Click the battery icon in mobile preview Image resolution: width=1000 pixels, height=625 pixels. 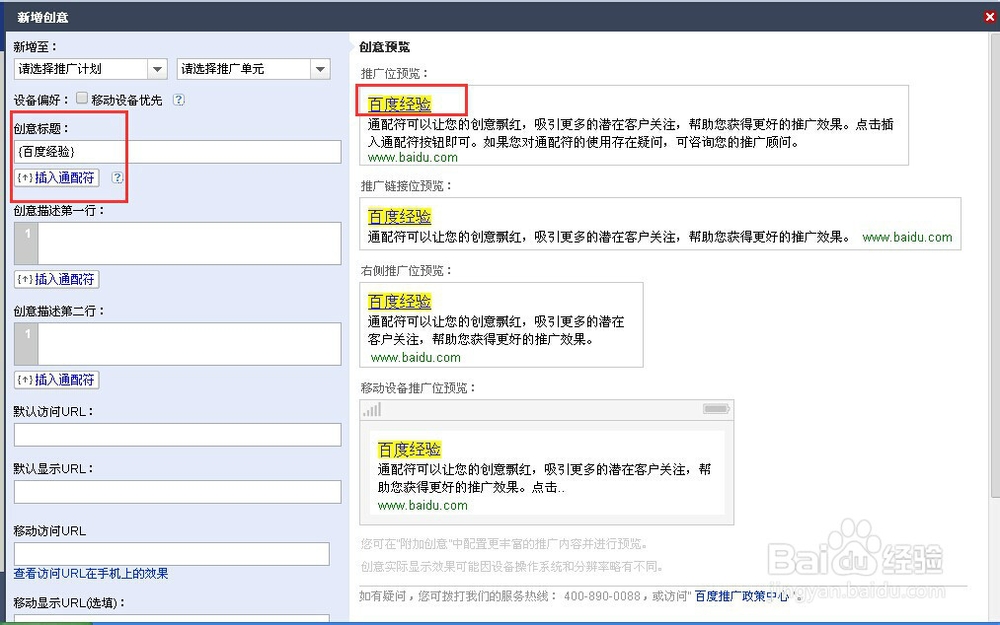click(716, 409)
